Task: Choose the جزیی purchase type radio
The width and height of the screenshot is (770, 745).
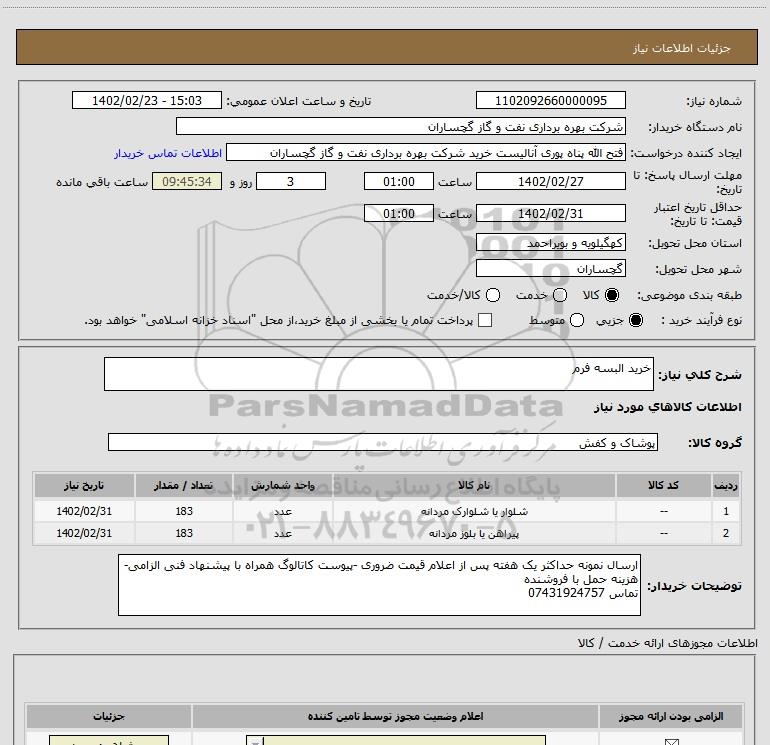Action: pos(635,320)
